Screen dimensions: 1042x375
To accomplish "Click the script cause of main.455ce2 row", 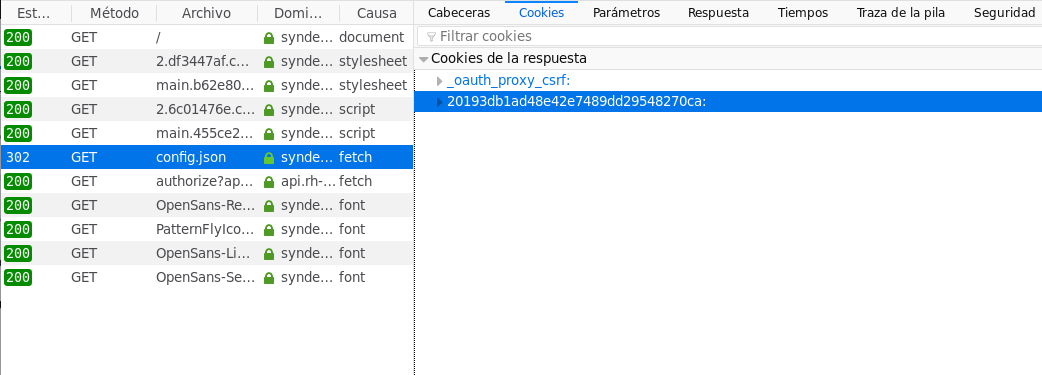I will click(357, 133).
